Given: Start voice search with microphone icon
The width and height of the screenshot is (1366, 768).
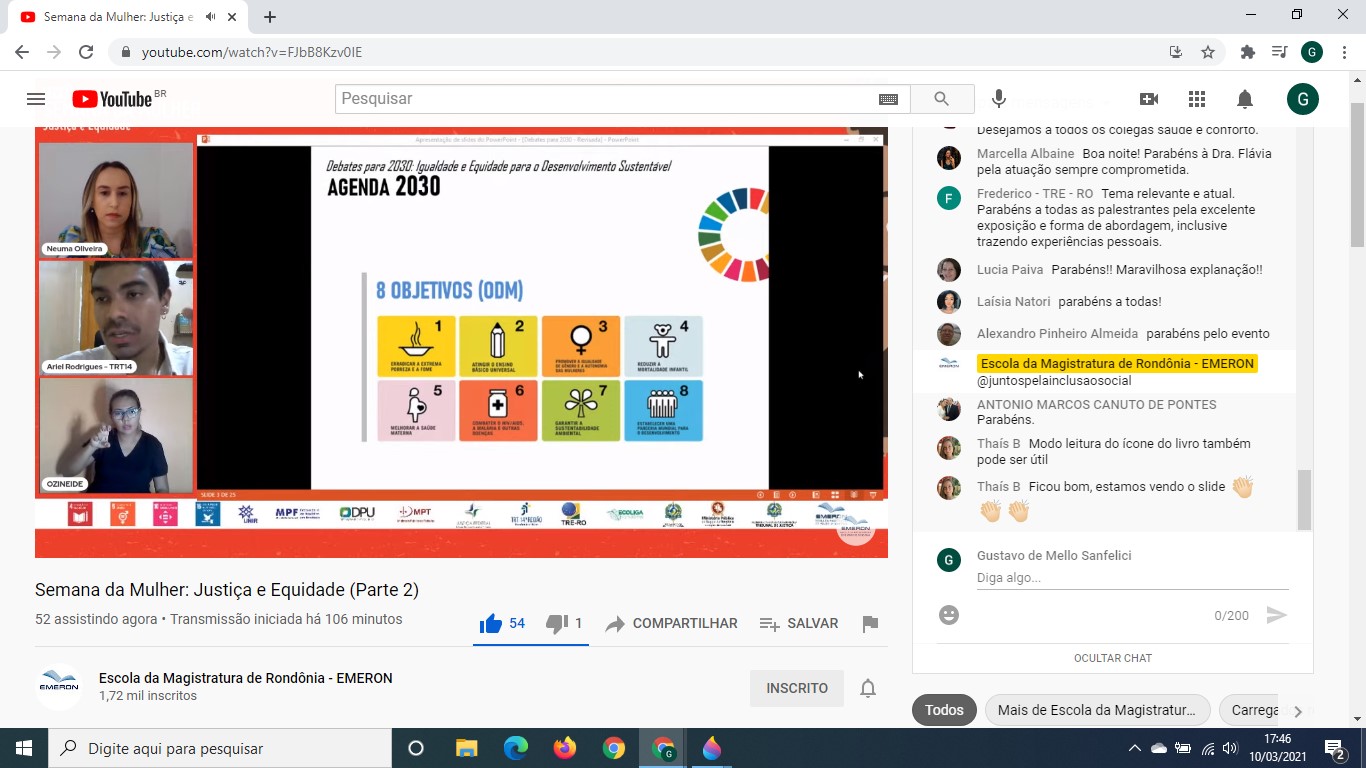Looking at the screenshot, I should pyautogui.click(x=998, y=99).
